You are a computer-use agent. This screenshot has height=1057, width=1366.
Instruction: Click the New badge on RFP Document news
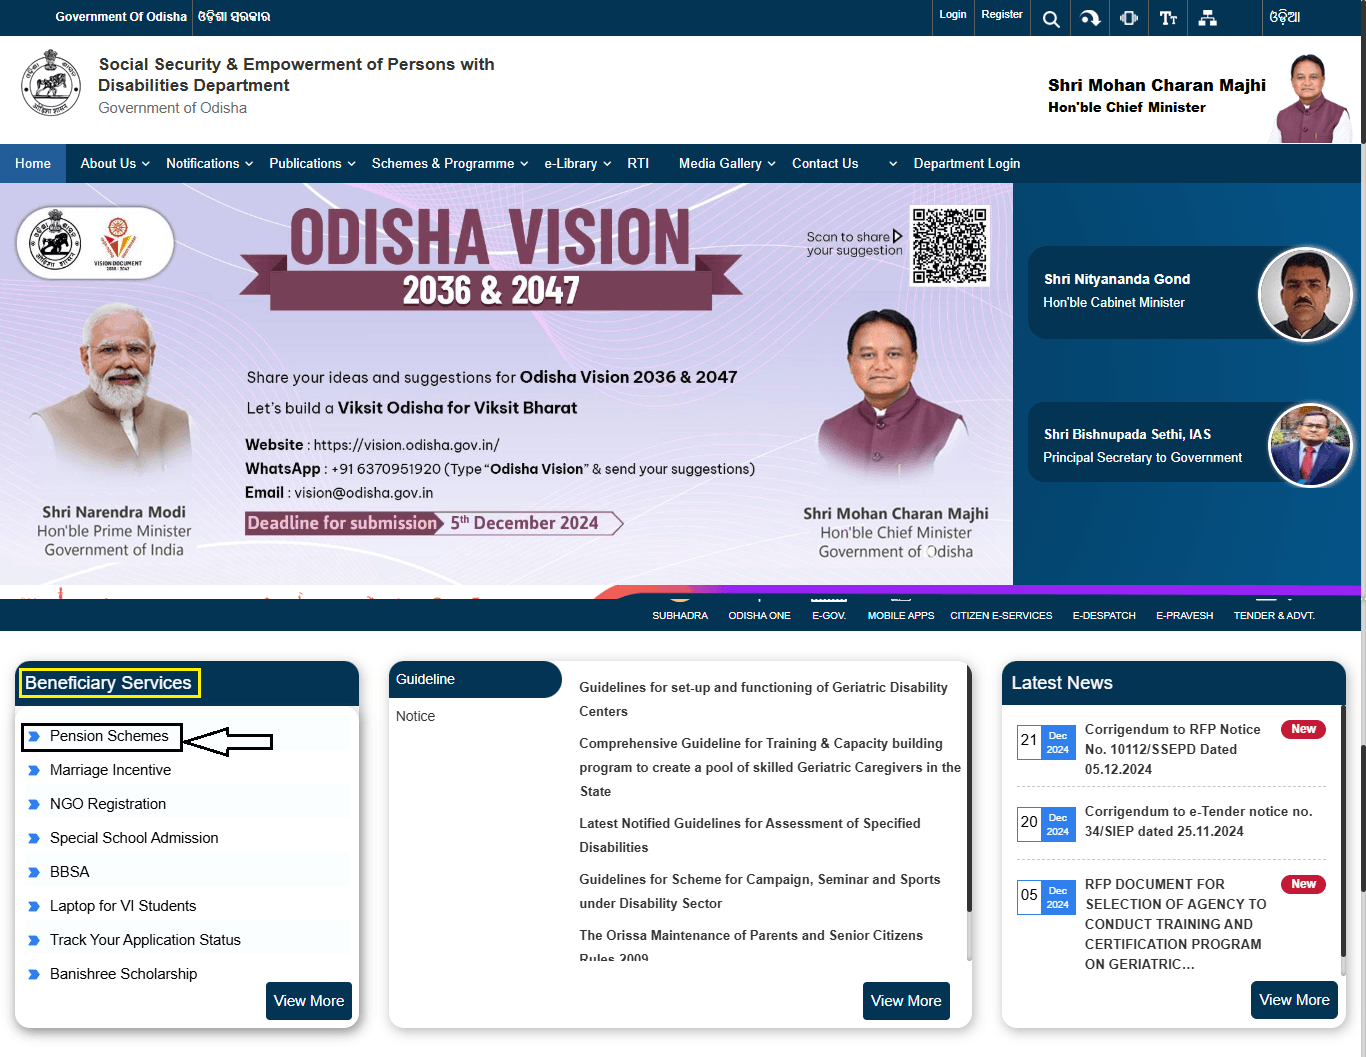pos(1303,884)
